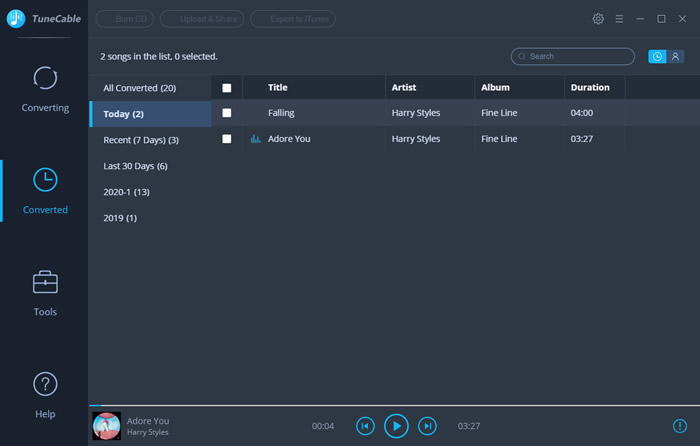Minimize the TuneCable window

tap(640, 19)
